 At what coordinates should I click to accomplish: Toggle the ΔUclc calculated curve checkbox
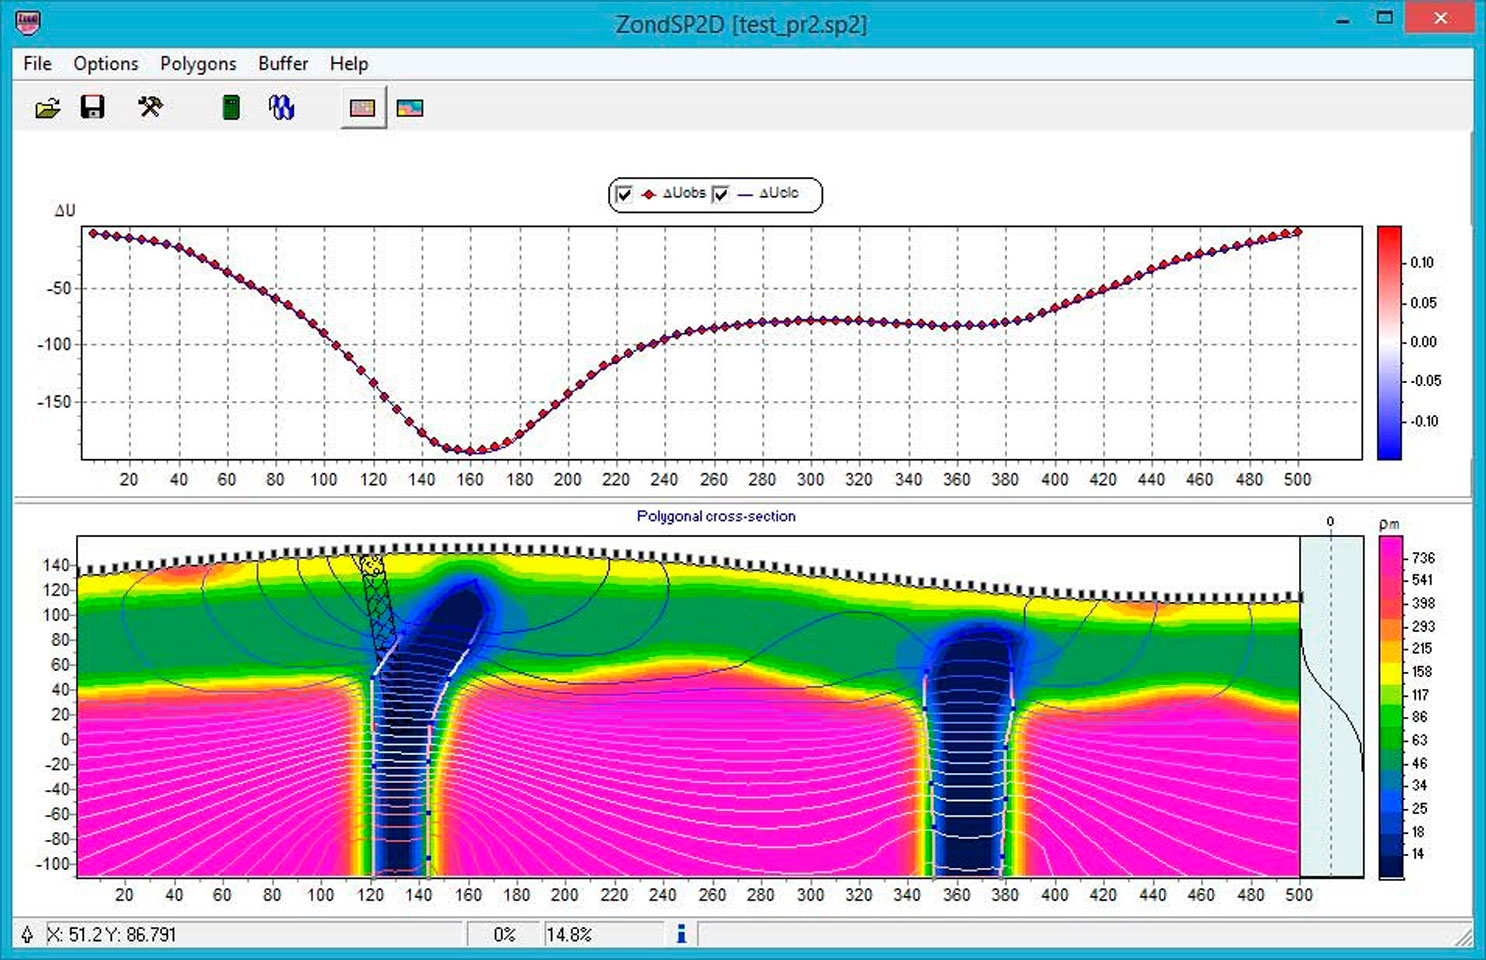click(721, 194)
